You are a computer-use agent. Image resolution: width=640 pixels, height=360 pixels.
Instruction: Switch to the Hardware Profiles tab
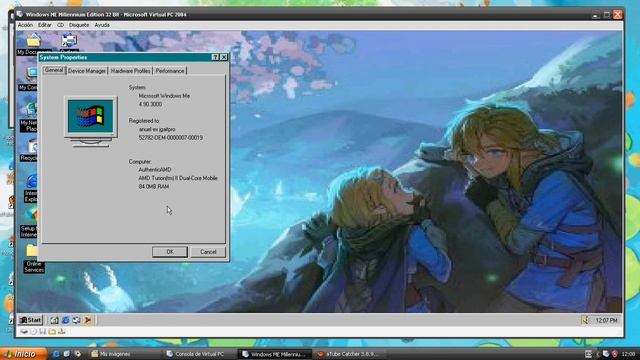click(130, 71)
